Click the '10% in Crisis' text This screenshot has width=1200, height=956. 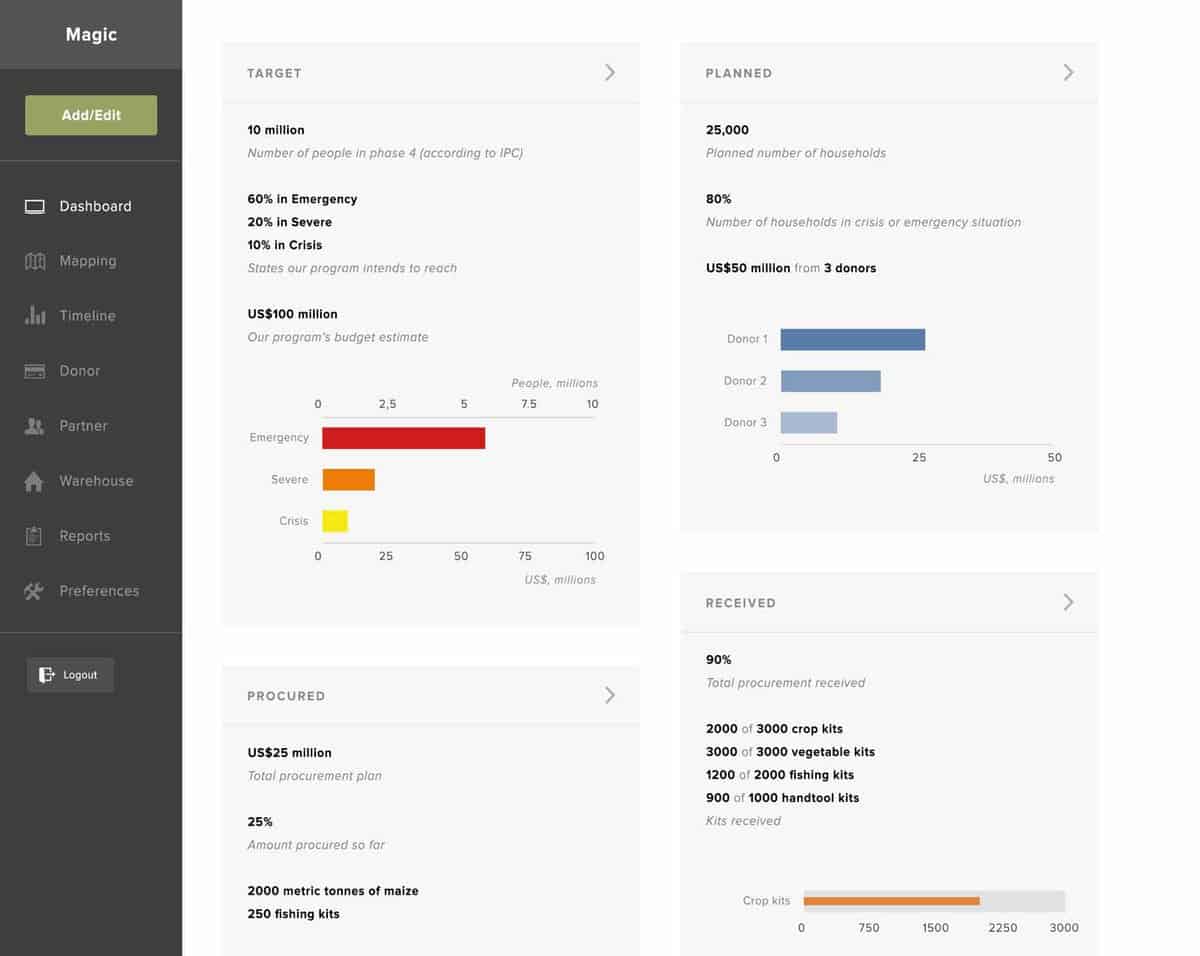285,245
